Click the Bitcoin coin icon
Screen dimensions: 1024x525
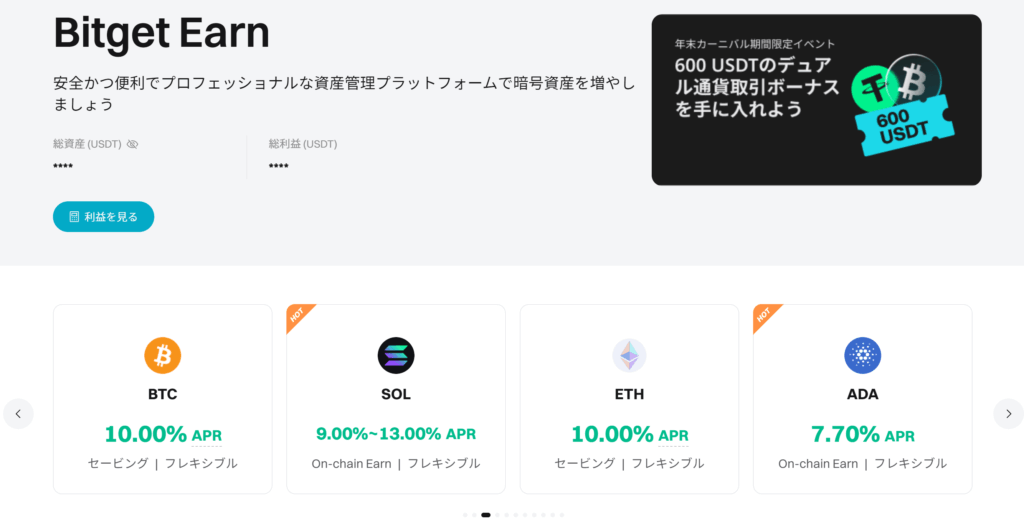(162, 354)
